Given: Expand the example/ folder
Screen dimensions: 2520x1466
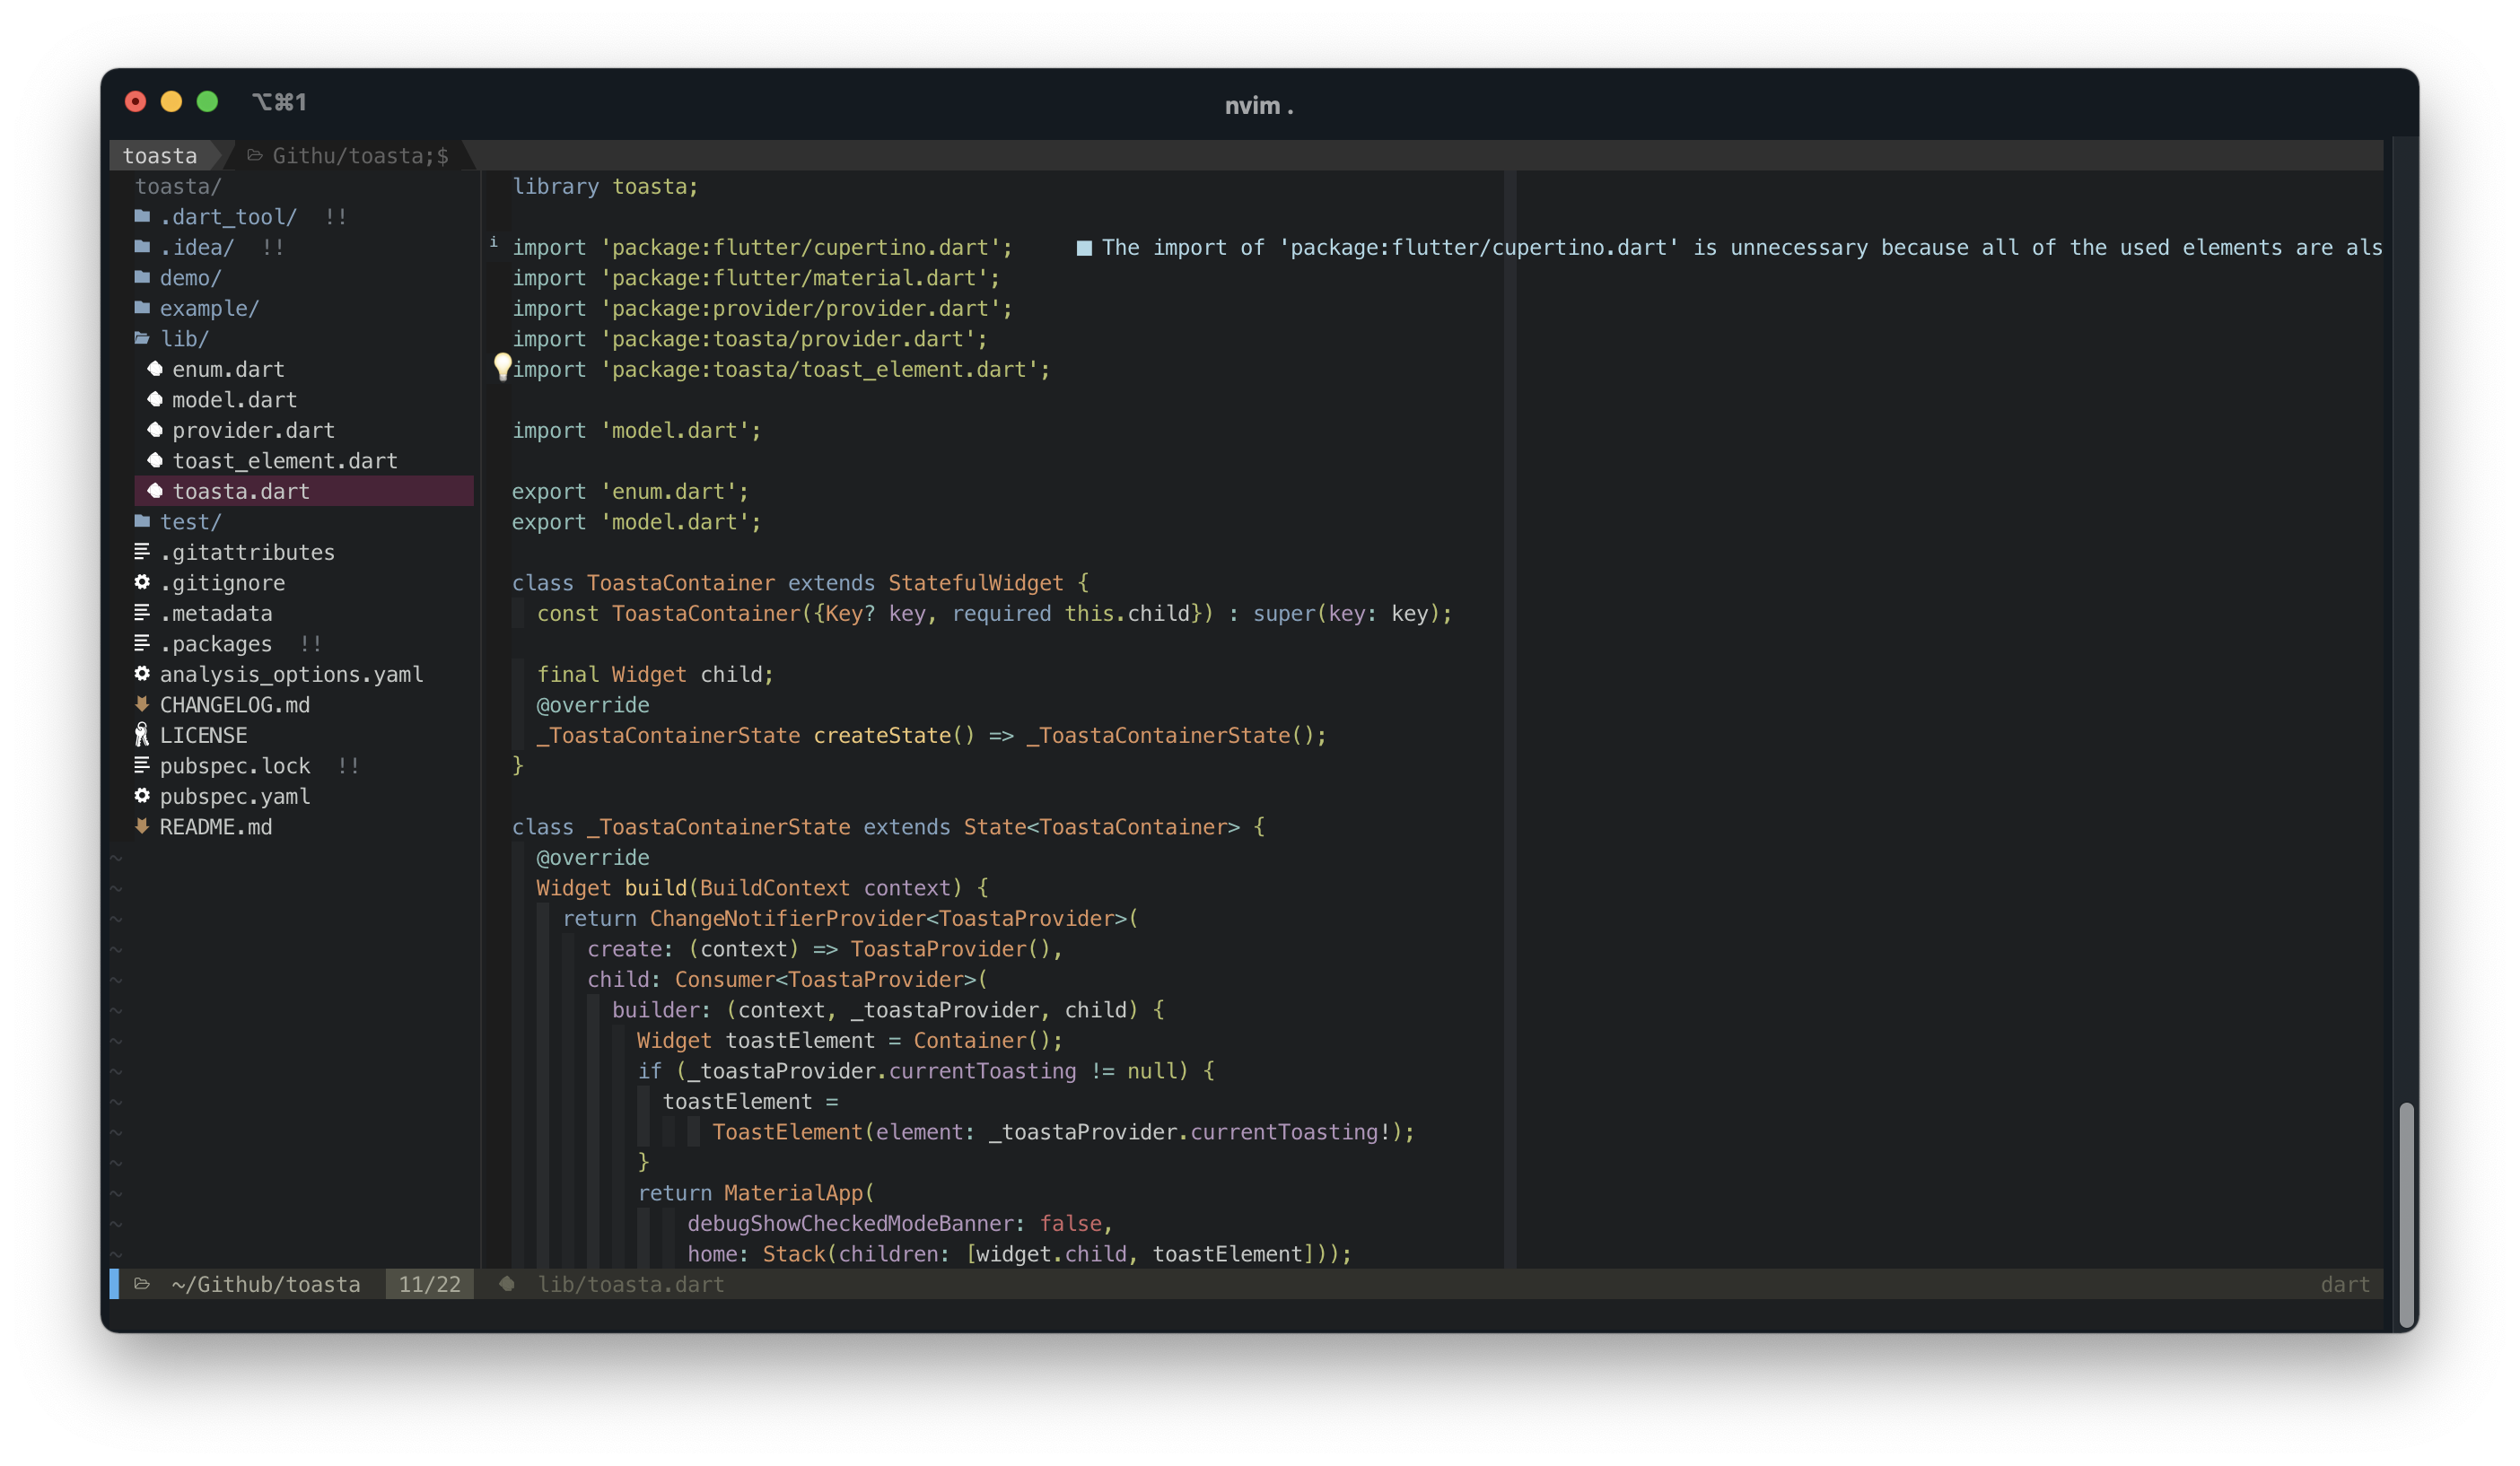Looking at the screenshot, I should point(208,308).
